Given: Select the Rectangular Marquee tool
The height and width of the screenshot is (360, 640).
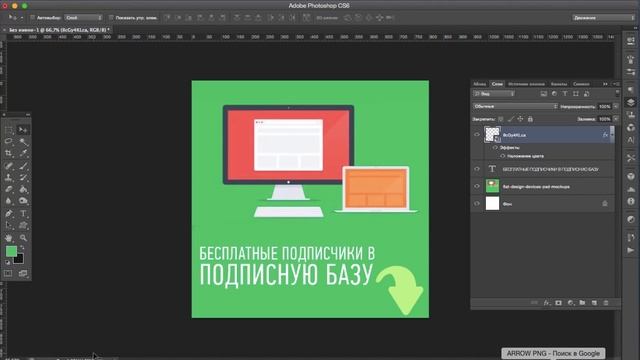Looking at the screenshot, I should 9,130.
